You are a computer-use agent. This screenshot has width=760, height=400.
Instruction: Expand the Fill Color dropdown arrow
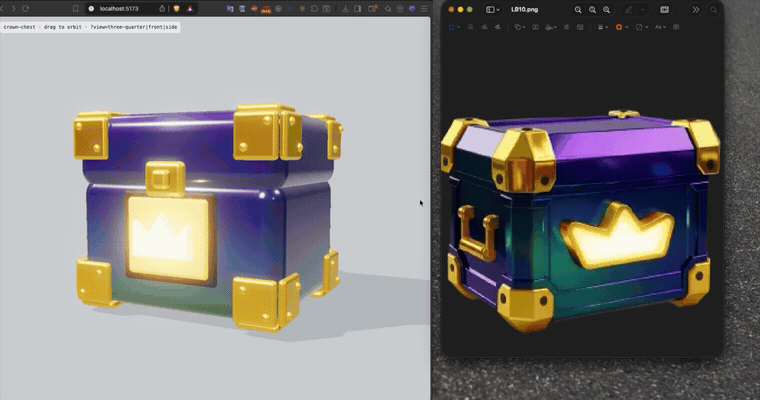[x=647, y=27]
